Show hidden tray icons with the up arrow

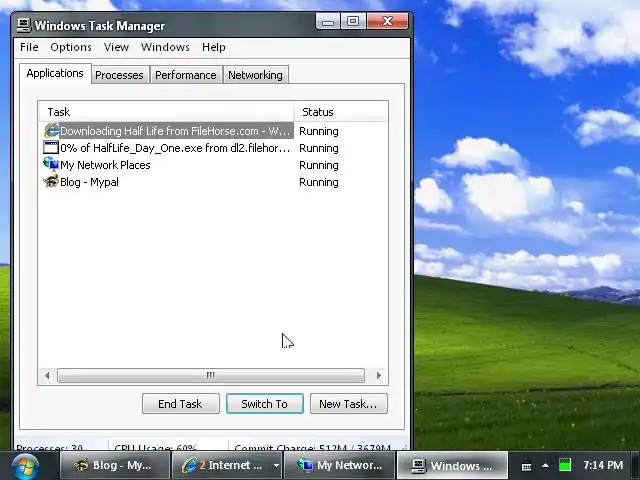(x=545, y=465)
